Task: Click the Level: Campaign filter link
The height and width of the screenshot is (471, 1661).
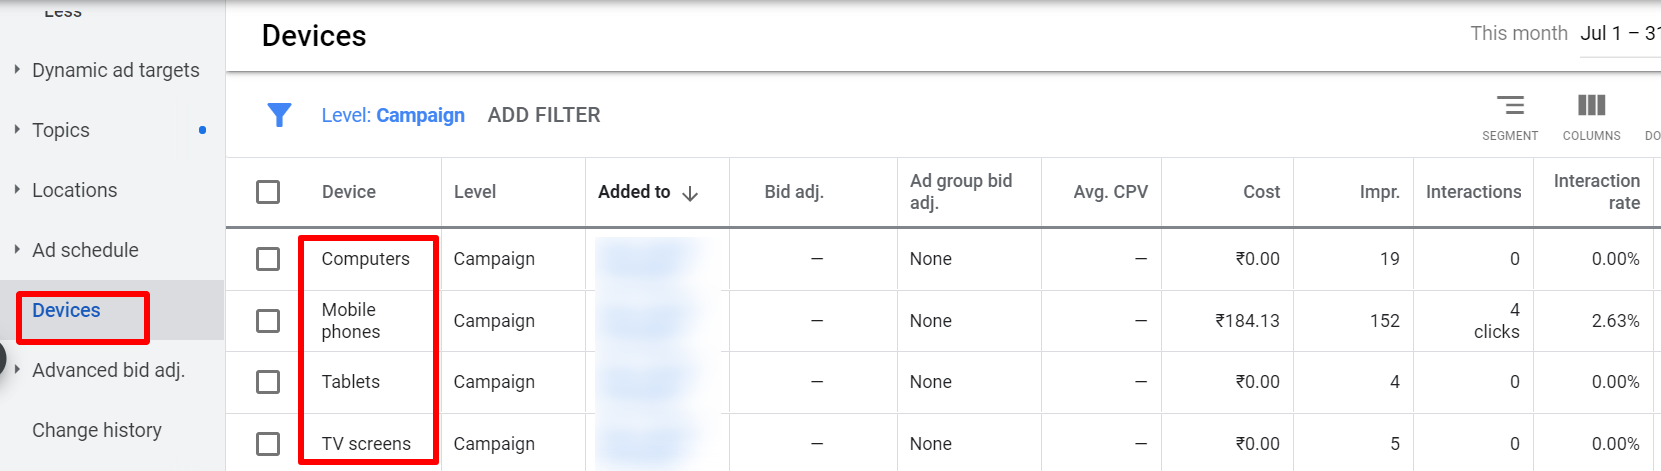Action: 393,115
